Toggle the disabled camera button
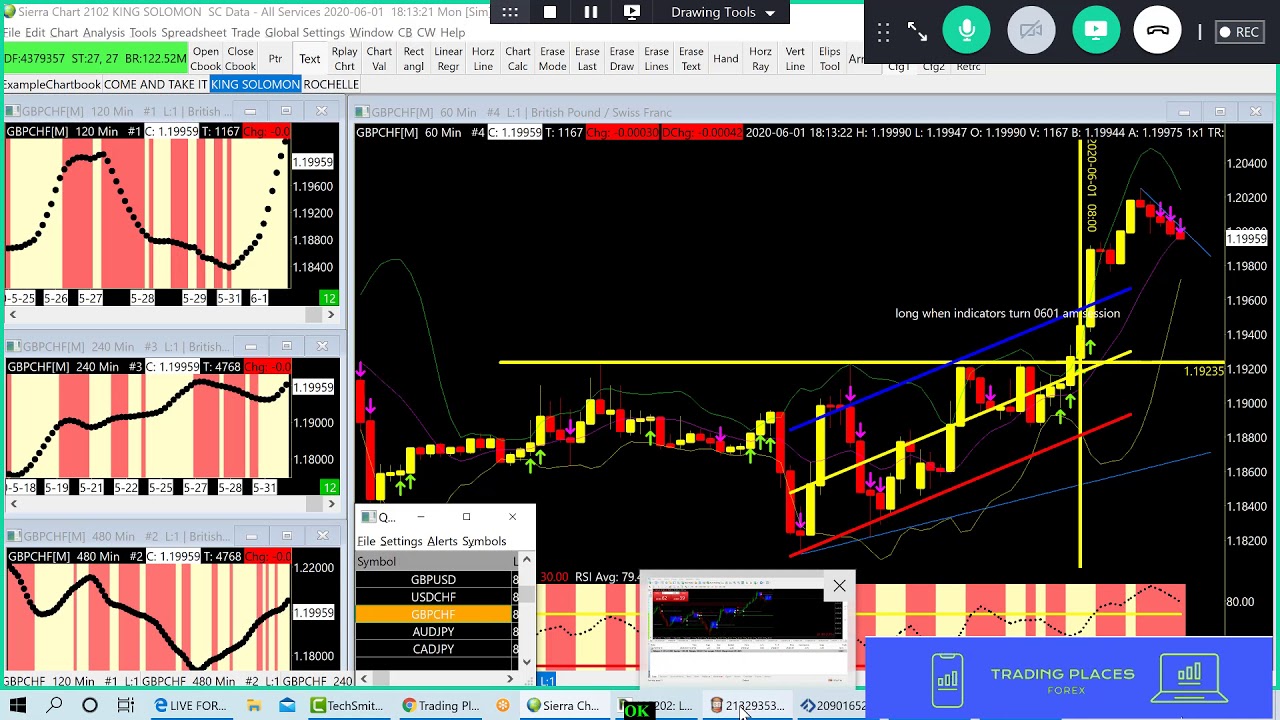Image resolution: width=1280 pixels, height=720 pixels. pos(1031,31)
